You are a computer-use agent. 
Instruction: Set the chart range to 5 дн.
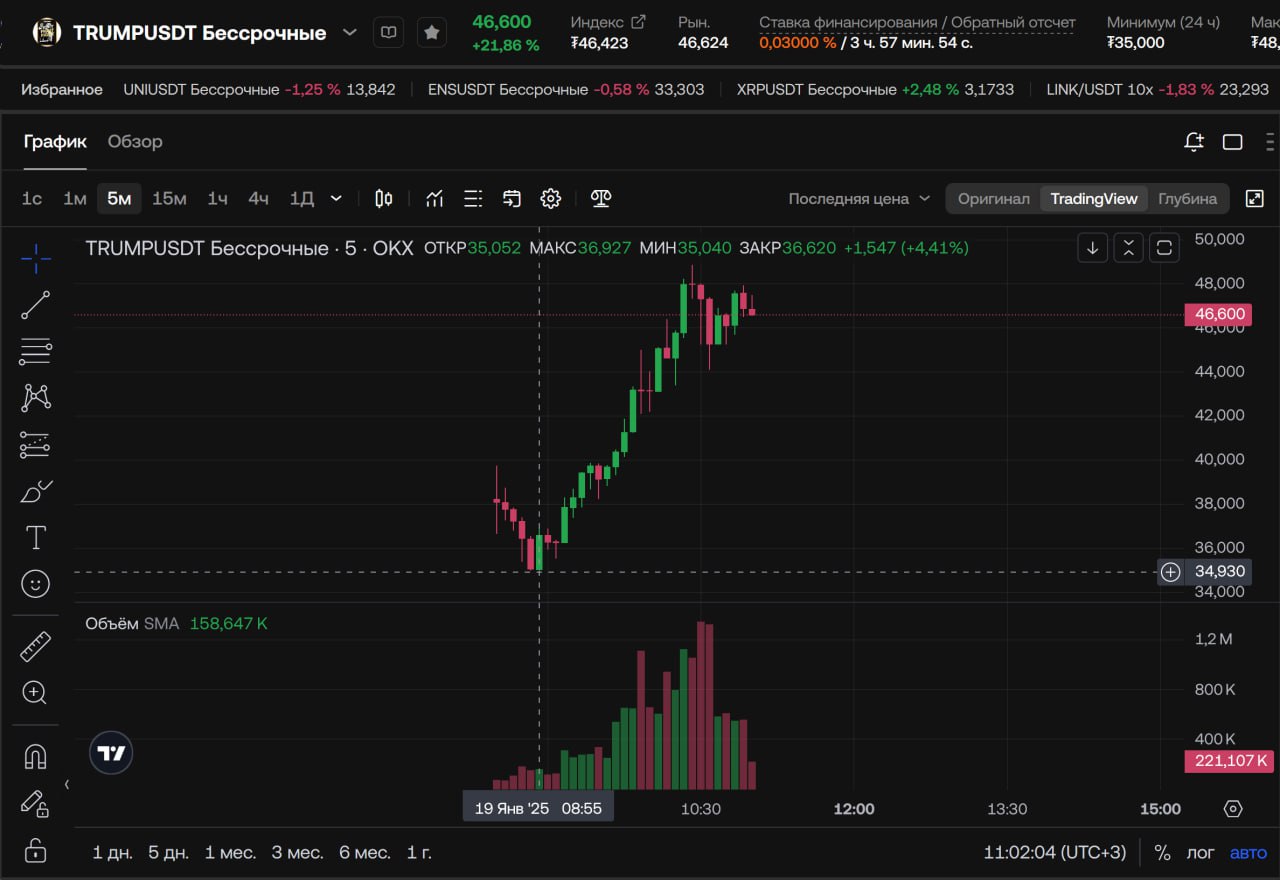(168, 853)
